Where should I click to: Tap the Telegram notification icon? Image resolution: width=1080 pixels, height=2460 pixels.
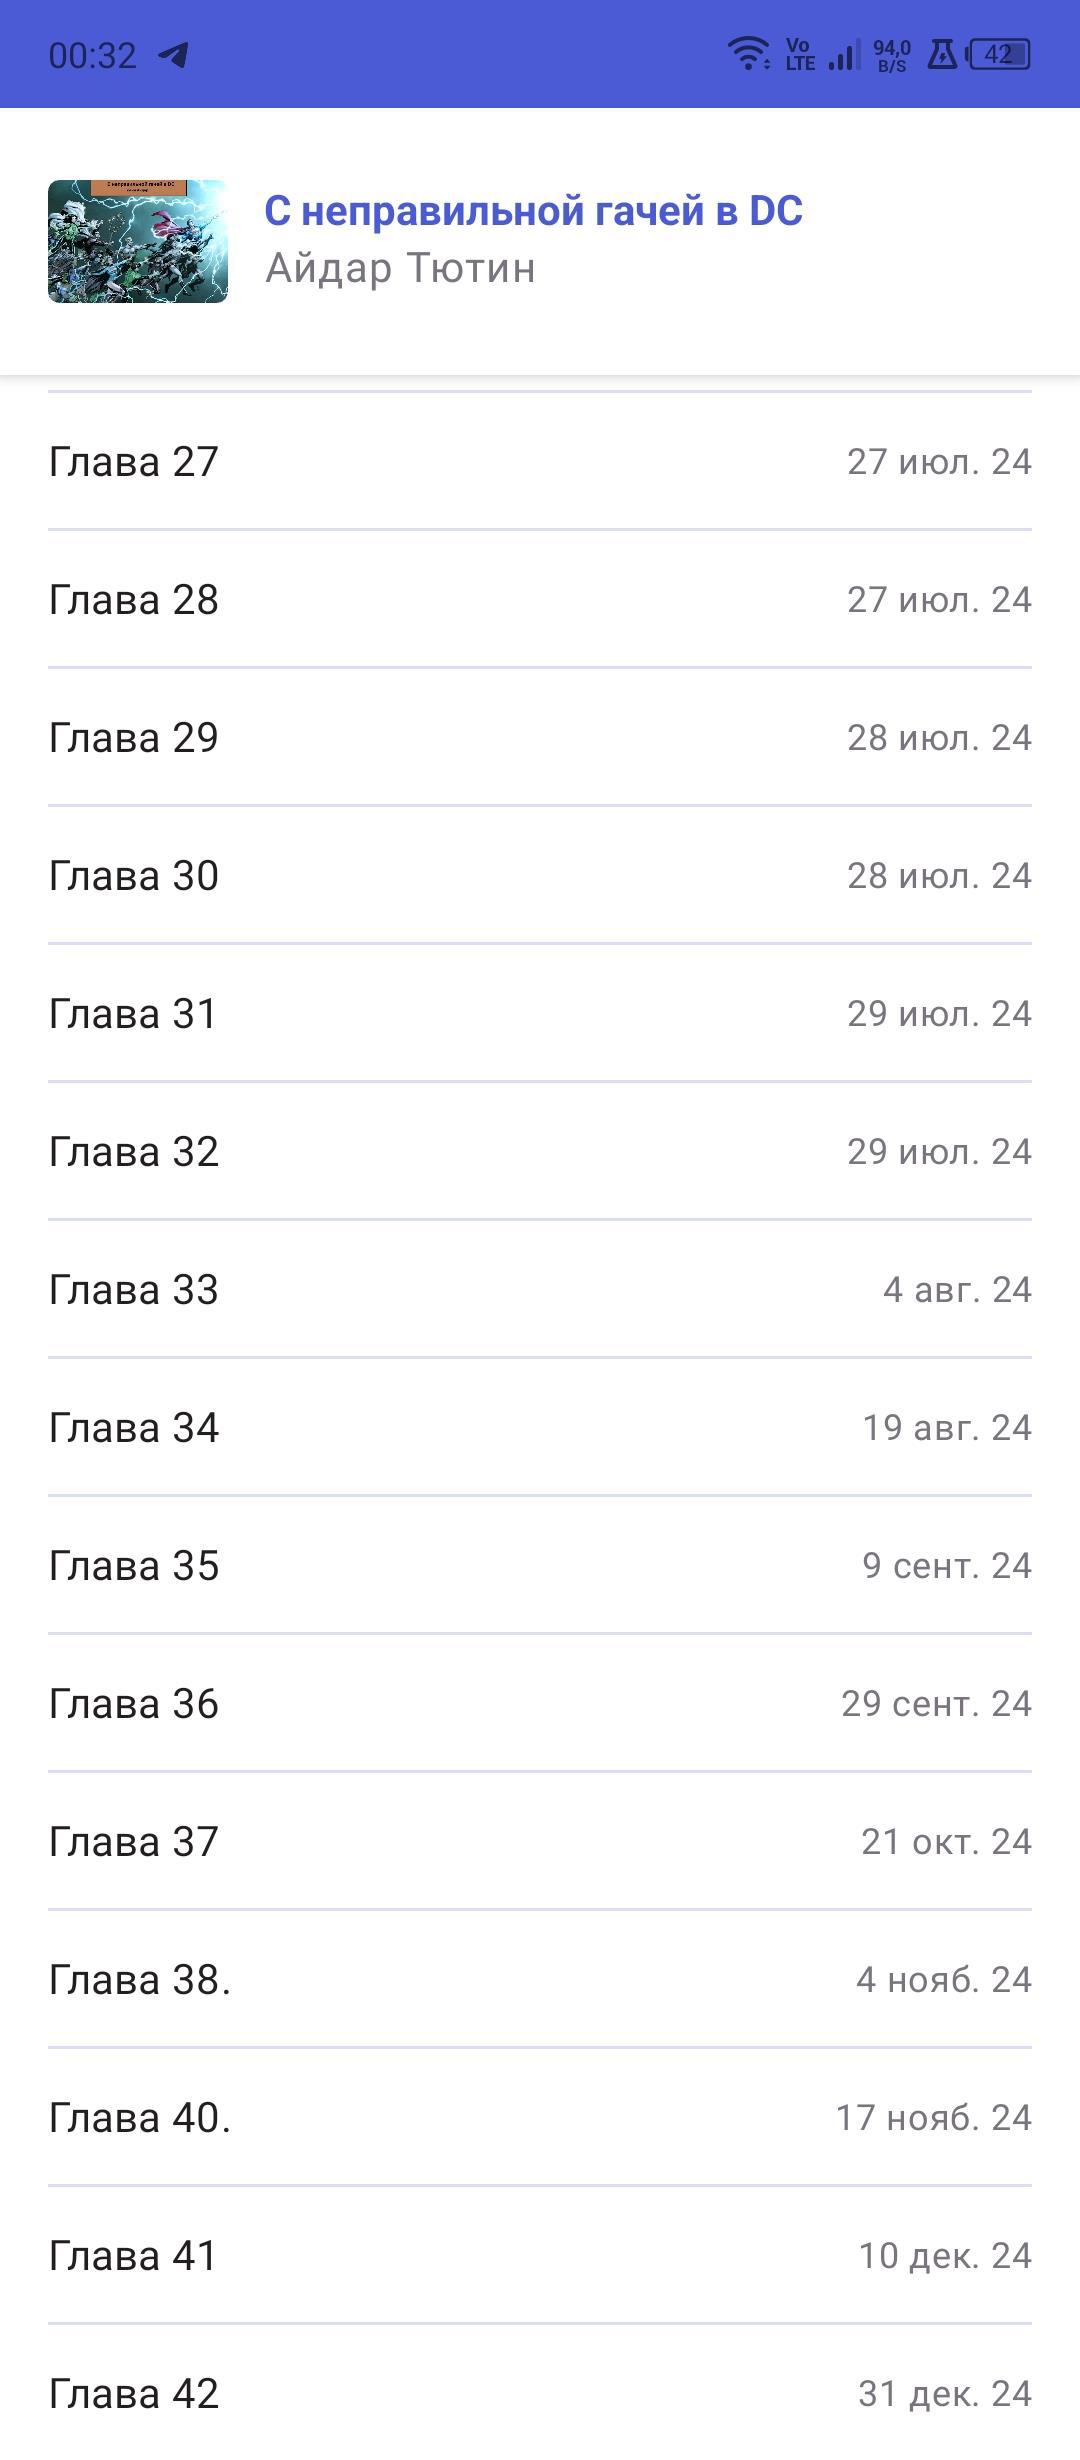tap(174, 55)
